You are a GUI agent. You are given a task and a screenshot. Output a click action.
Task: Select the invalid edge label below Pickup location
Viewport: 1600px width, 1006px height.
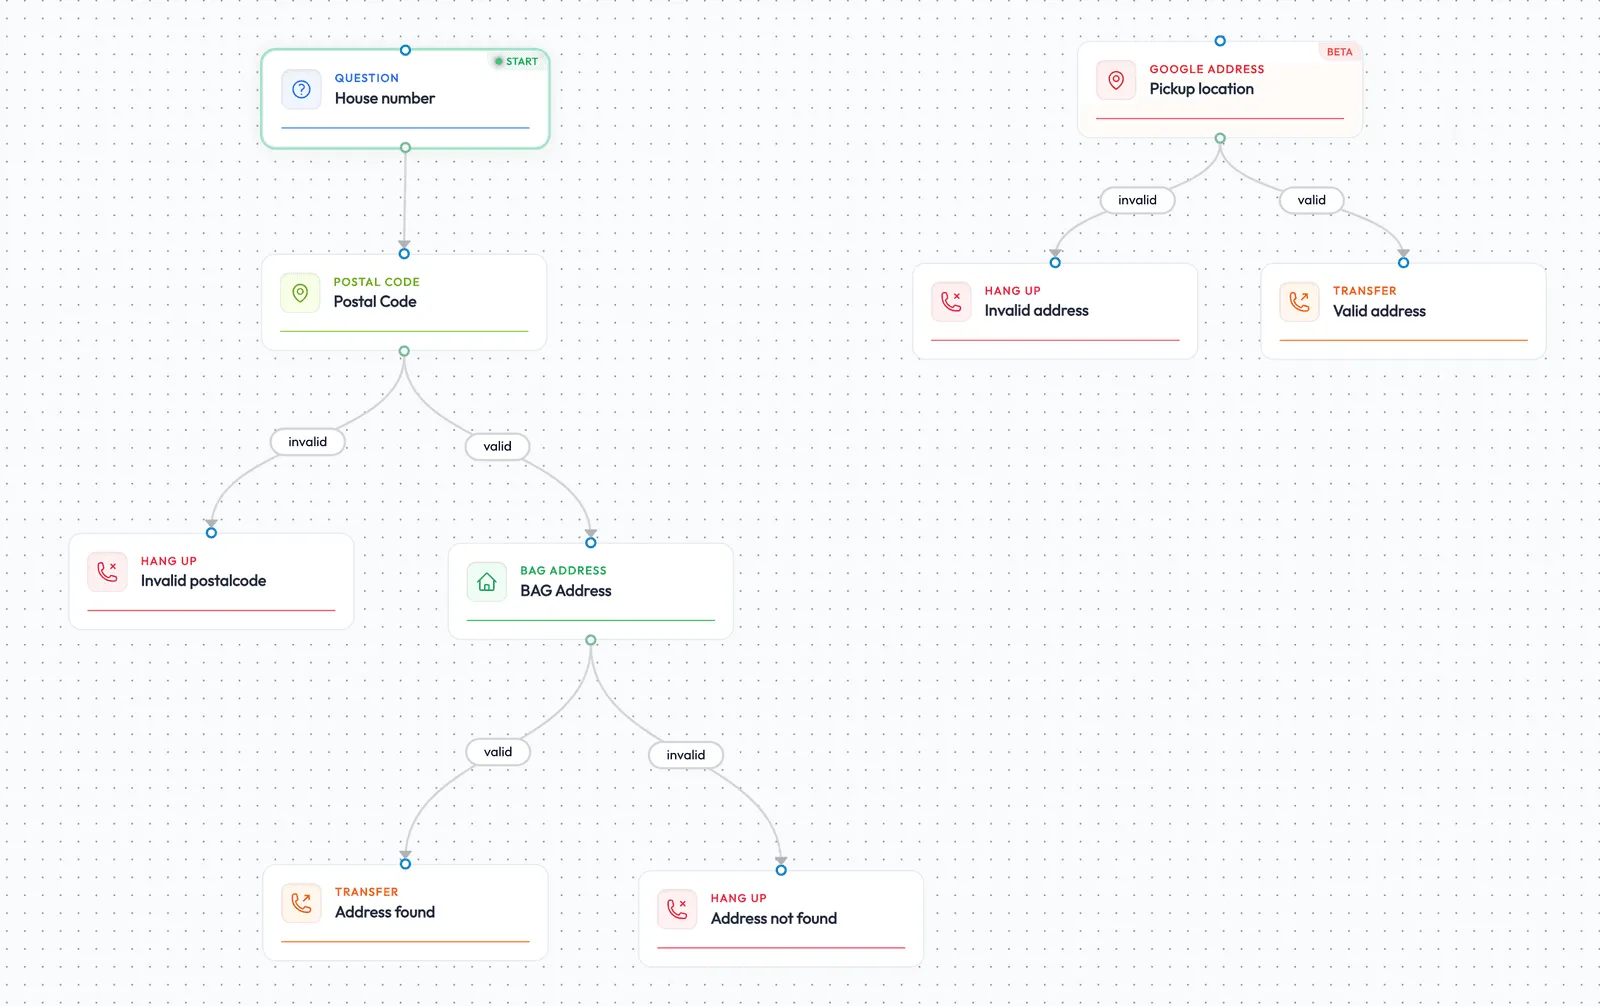pos(1137,200)
